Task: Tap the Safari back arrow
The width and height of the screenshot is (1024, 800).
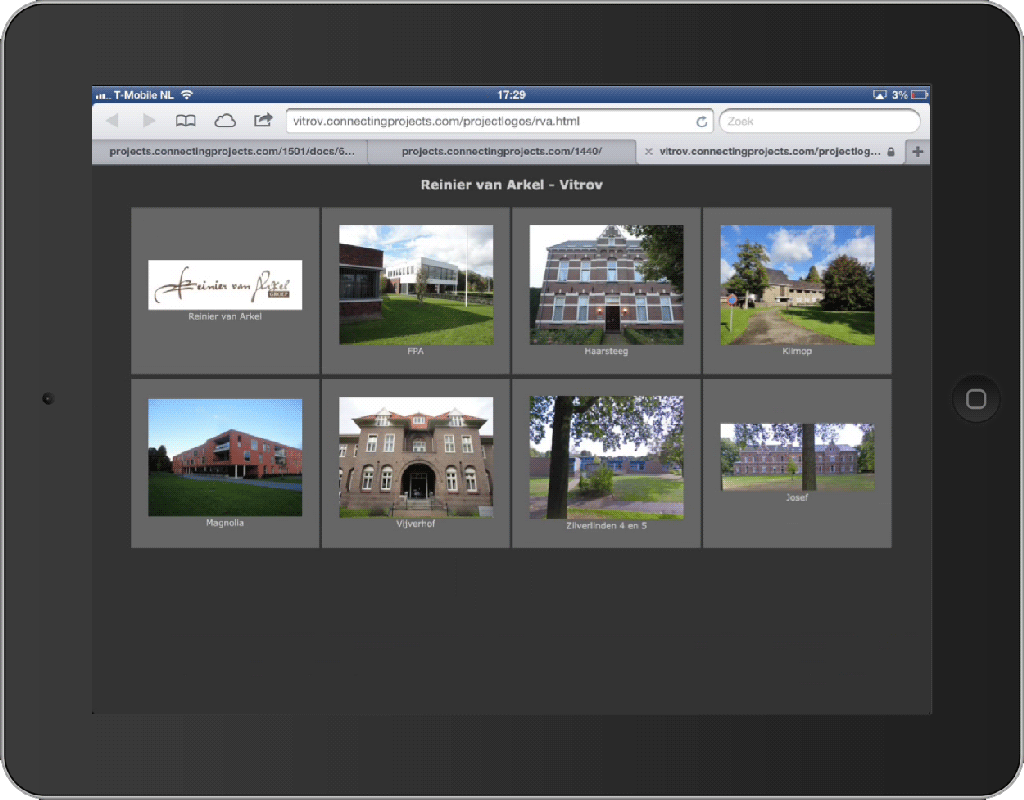Action: (112, 121)
